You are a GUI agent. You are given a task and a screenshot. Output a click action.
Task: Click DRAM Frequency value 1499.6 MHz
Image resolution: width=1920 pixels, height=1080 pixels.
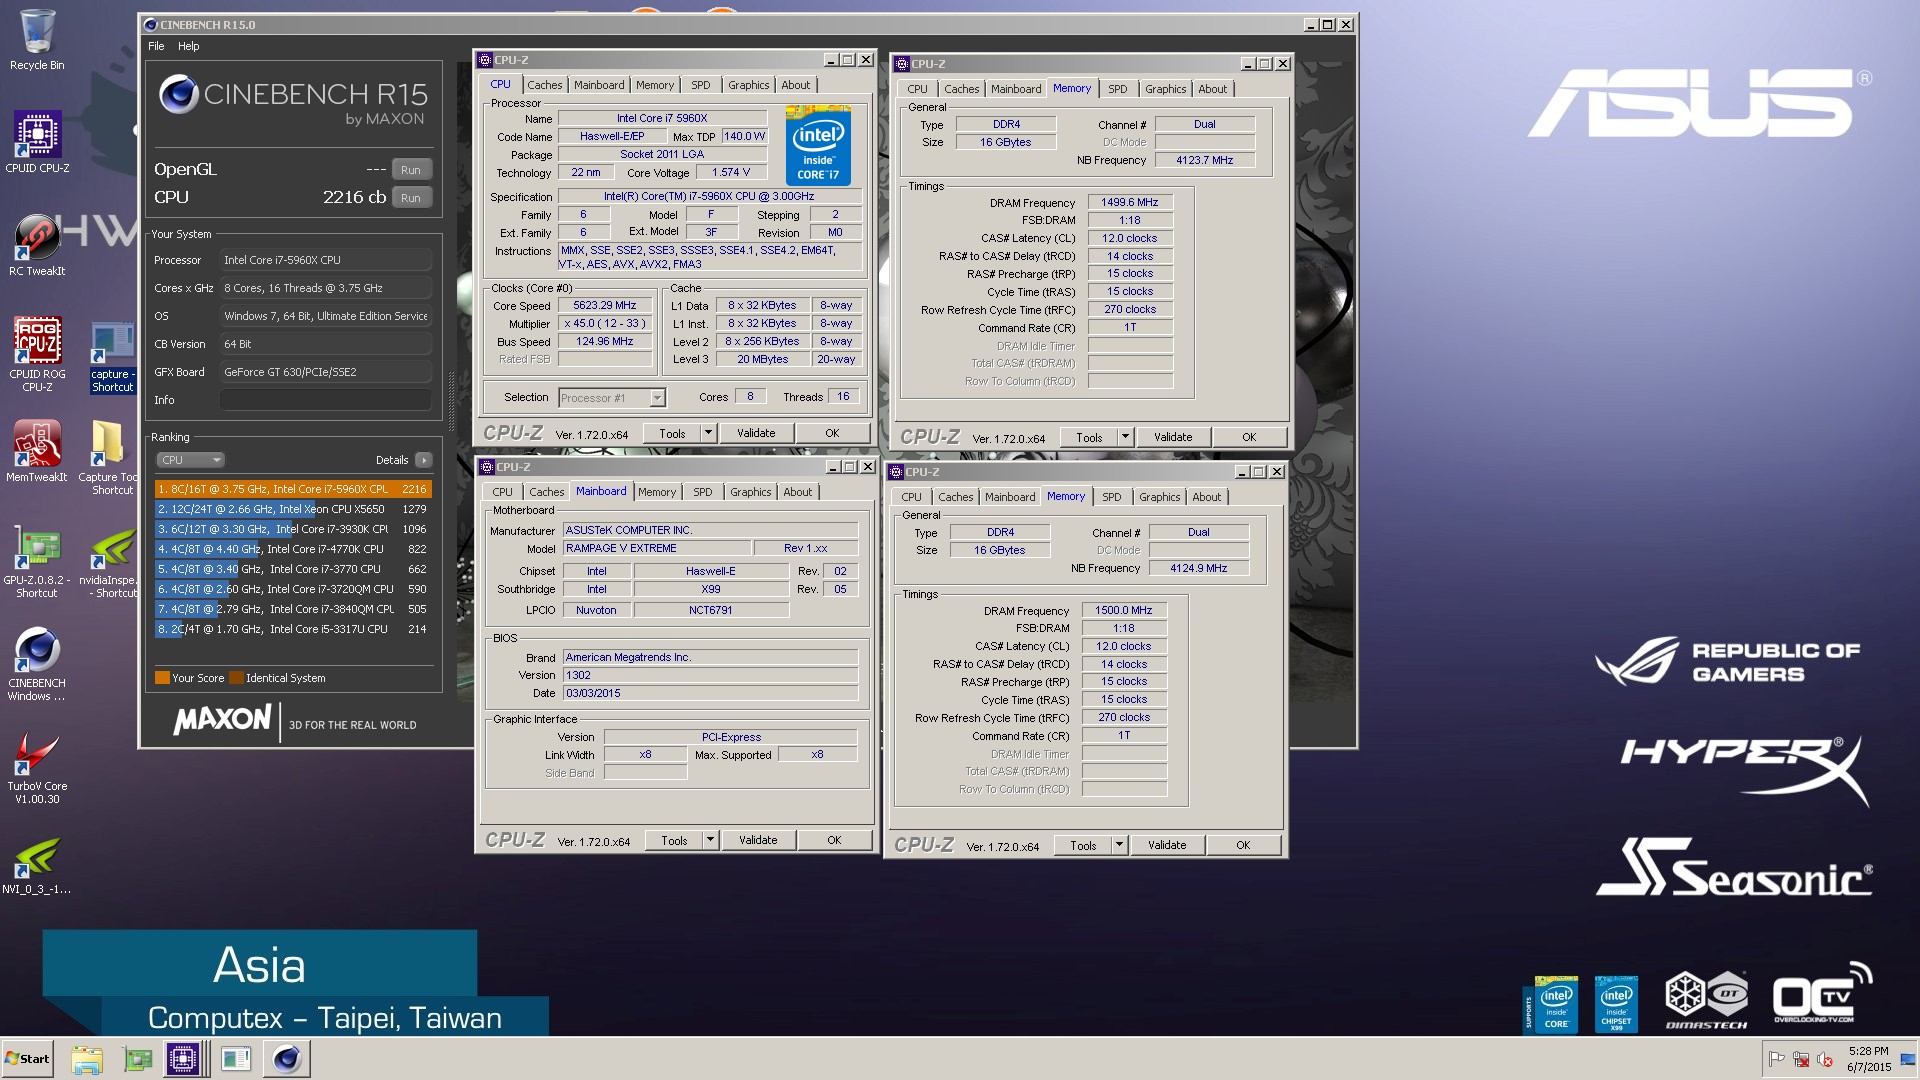pos(1130,202)
